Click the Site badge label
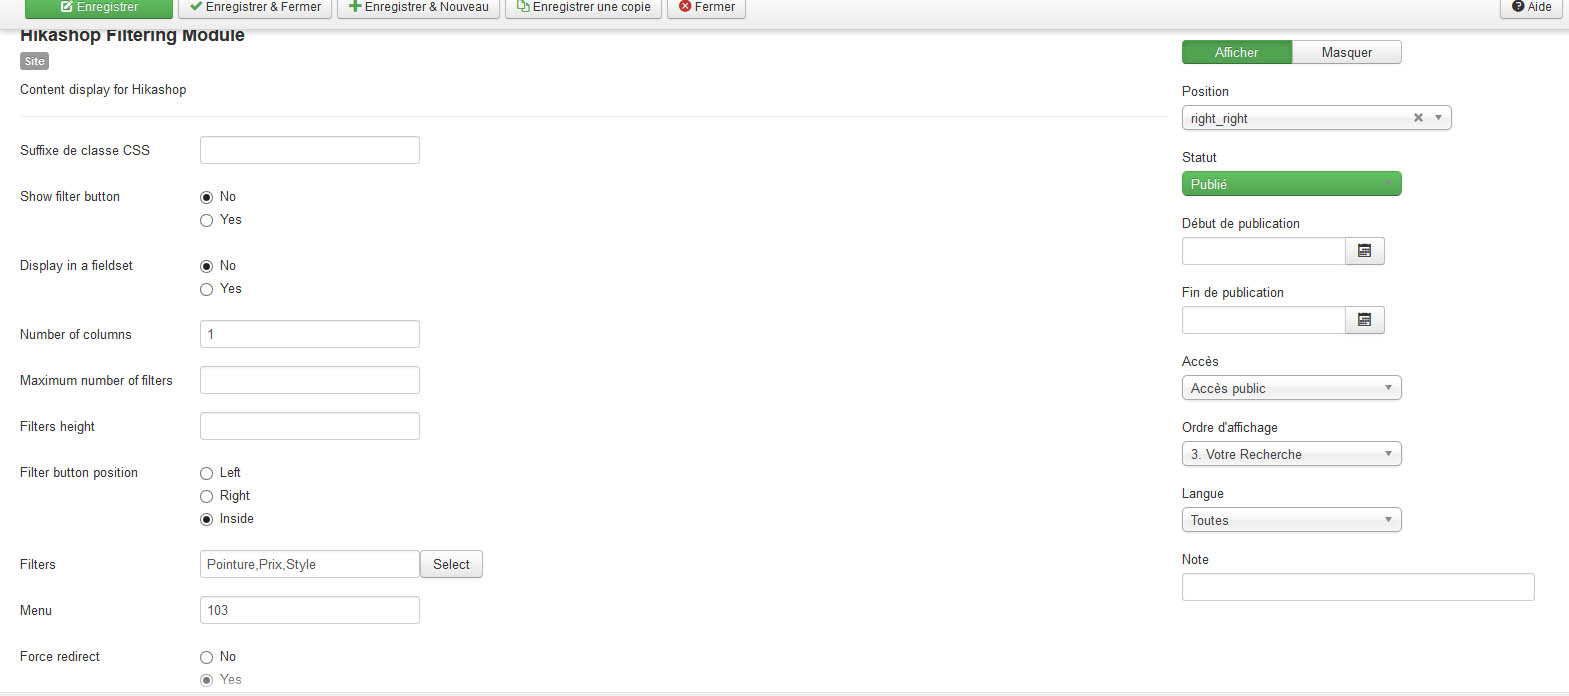 (34, 61)
